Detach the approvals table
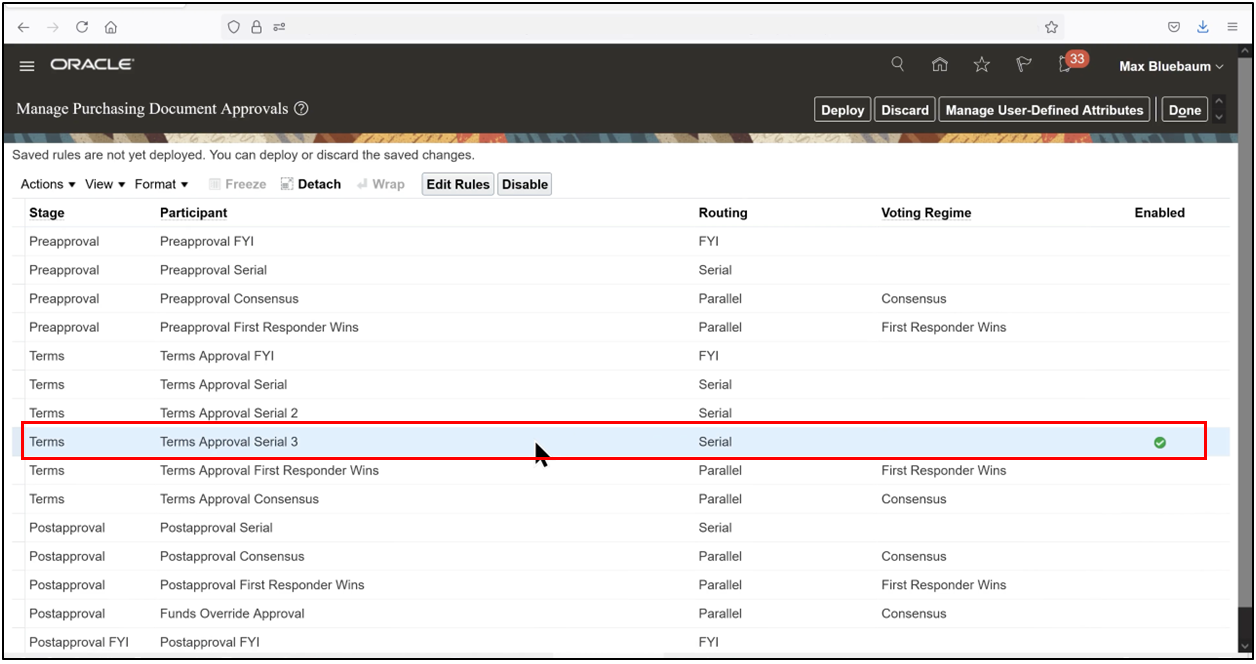 pos(311,183)
